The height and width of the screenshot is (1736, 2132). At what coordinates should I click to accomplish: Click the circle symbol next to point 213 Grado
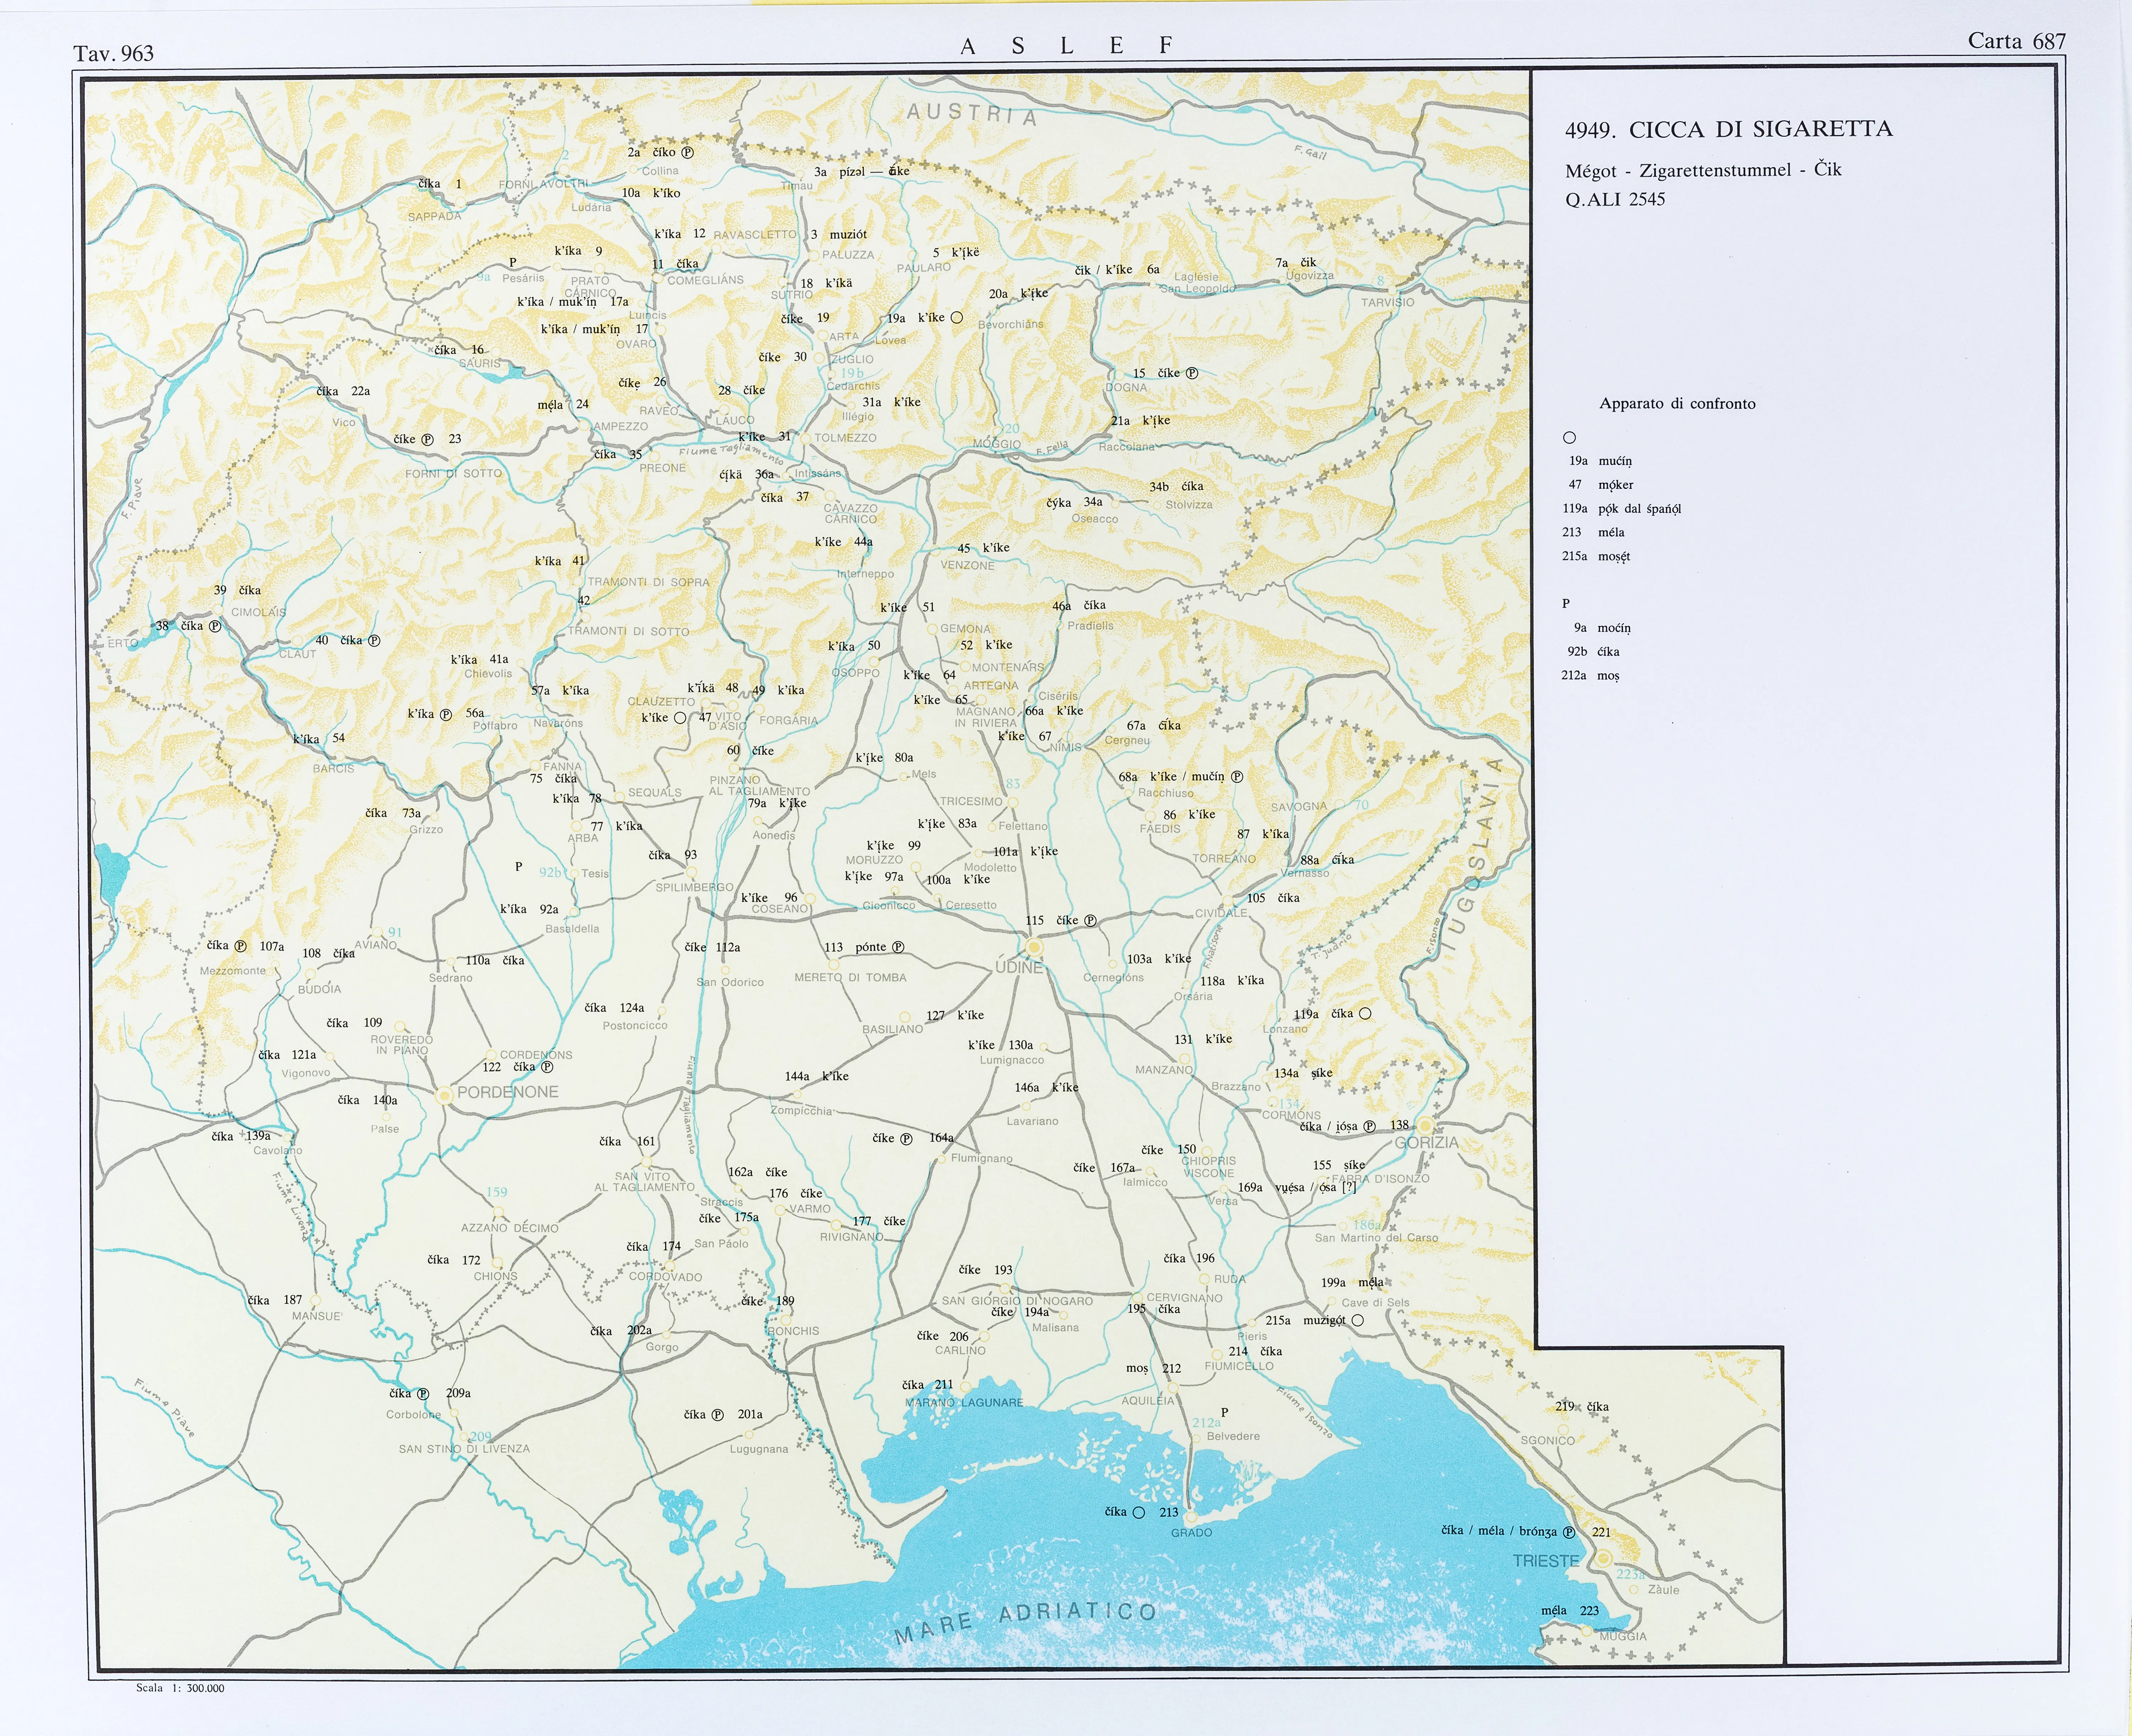click(1138, 1512)
